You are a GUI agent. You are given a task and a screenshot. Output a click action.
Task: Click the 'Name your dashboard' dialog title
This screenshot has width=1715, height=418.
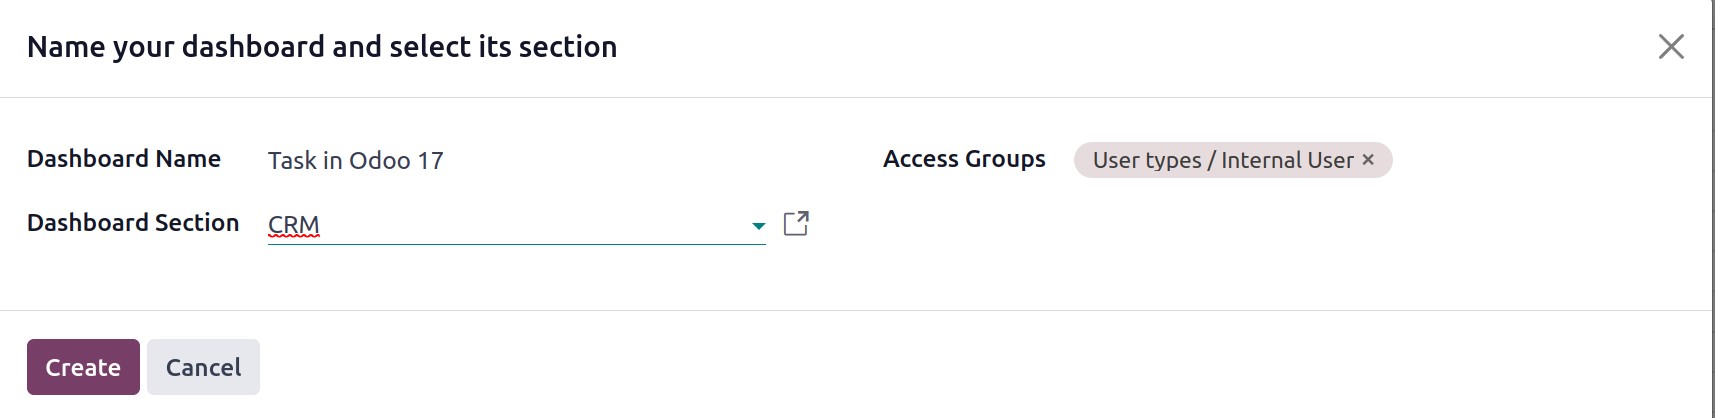coord(322,47)
